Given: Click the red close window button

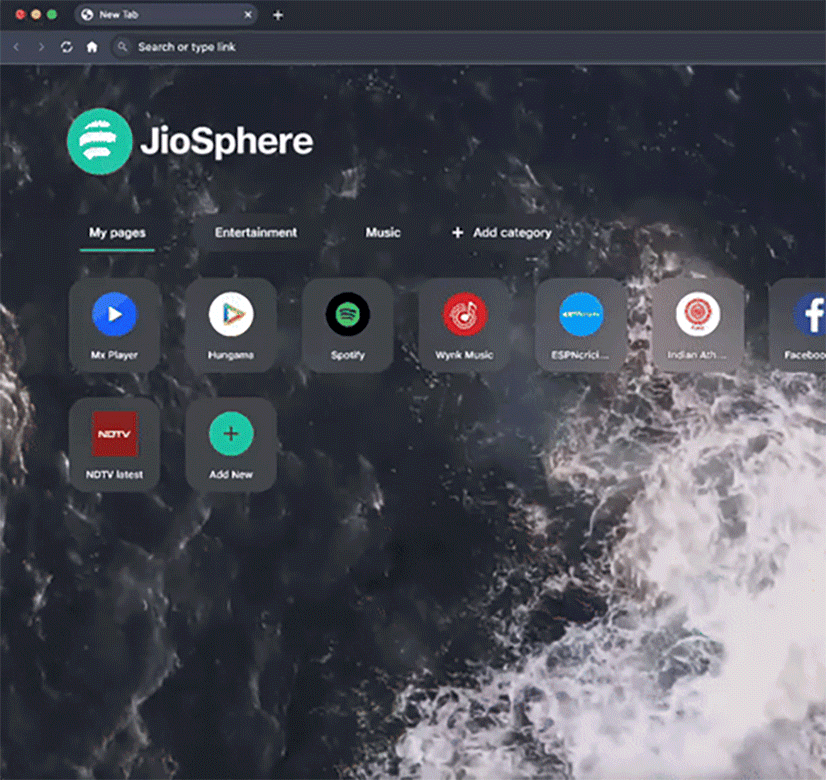Looking at the screenshot, I should 20,15.
